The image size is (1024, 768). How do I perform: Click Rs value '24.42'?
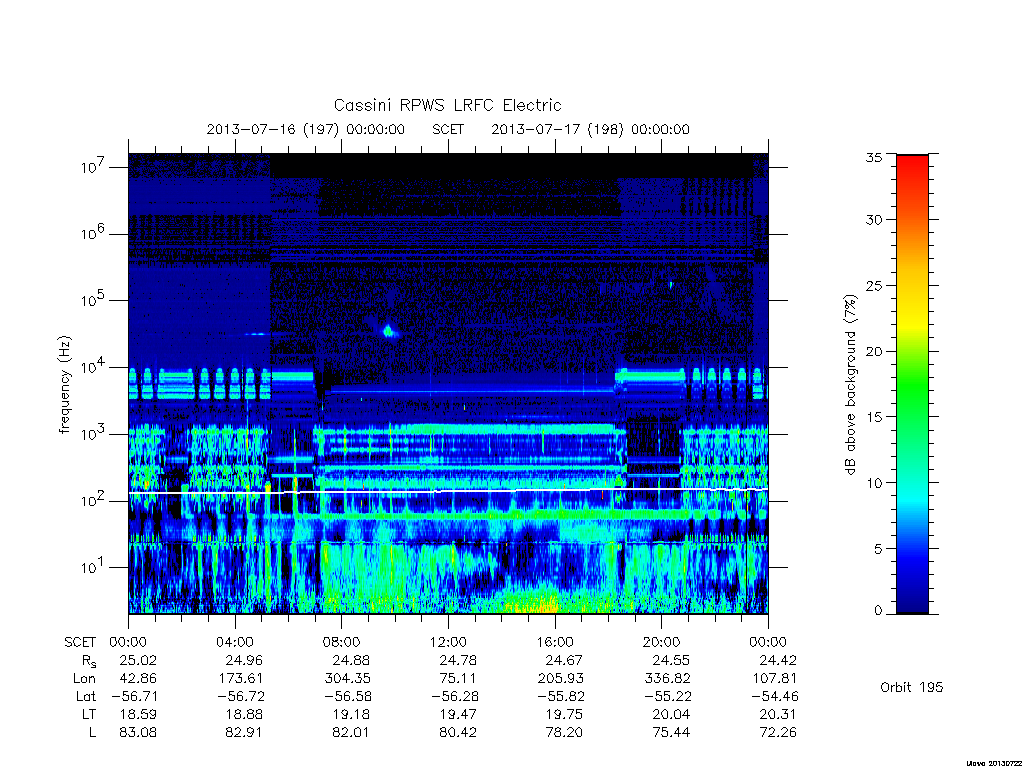778,660
